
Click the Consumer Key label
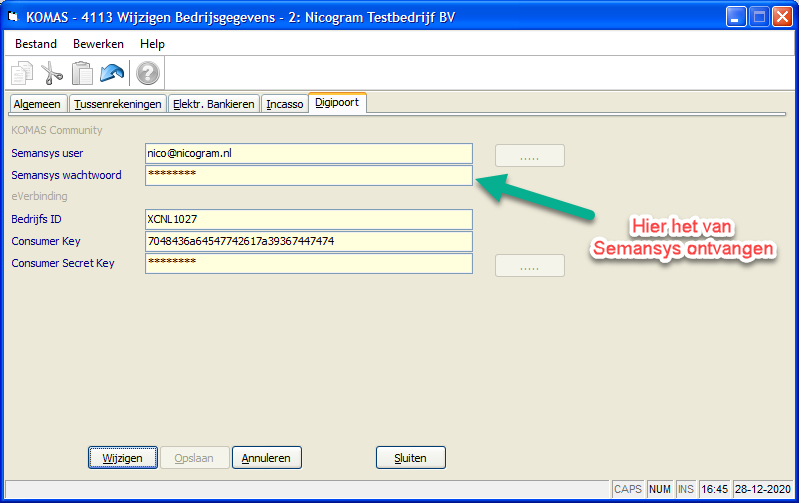click(46, 241)
